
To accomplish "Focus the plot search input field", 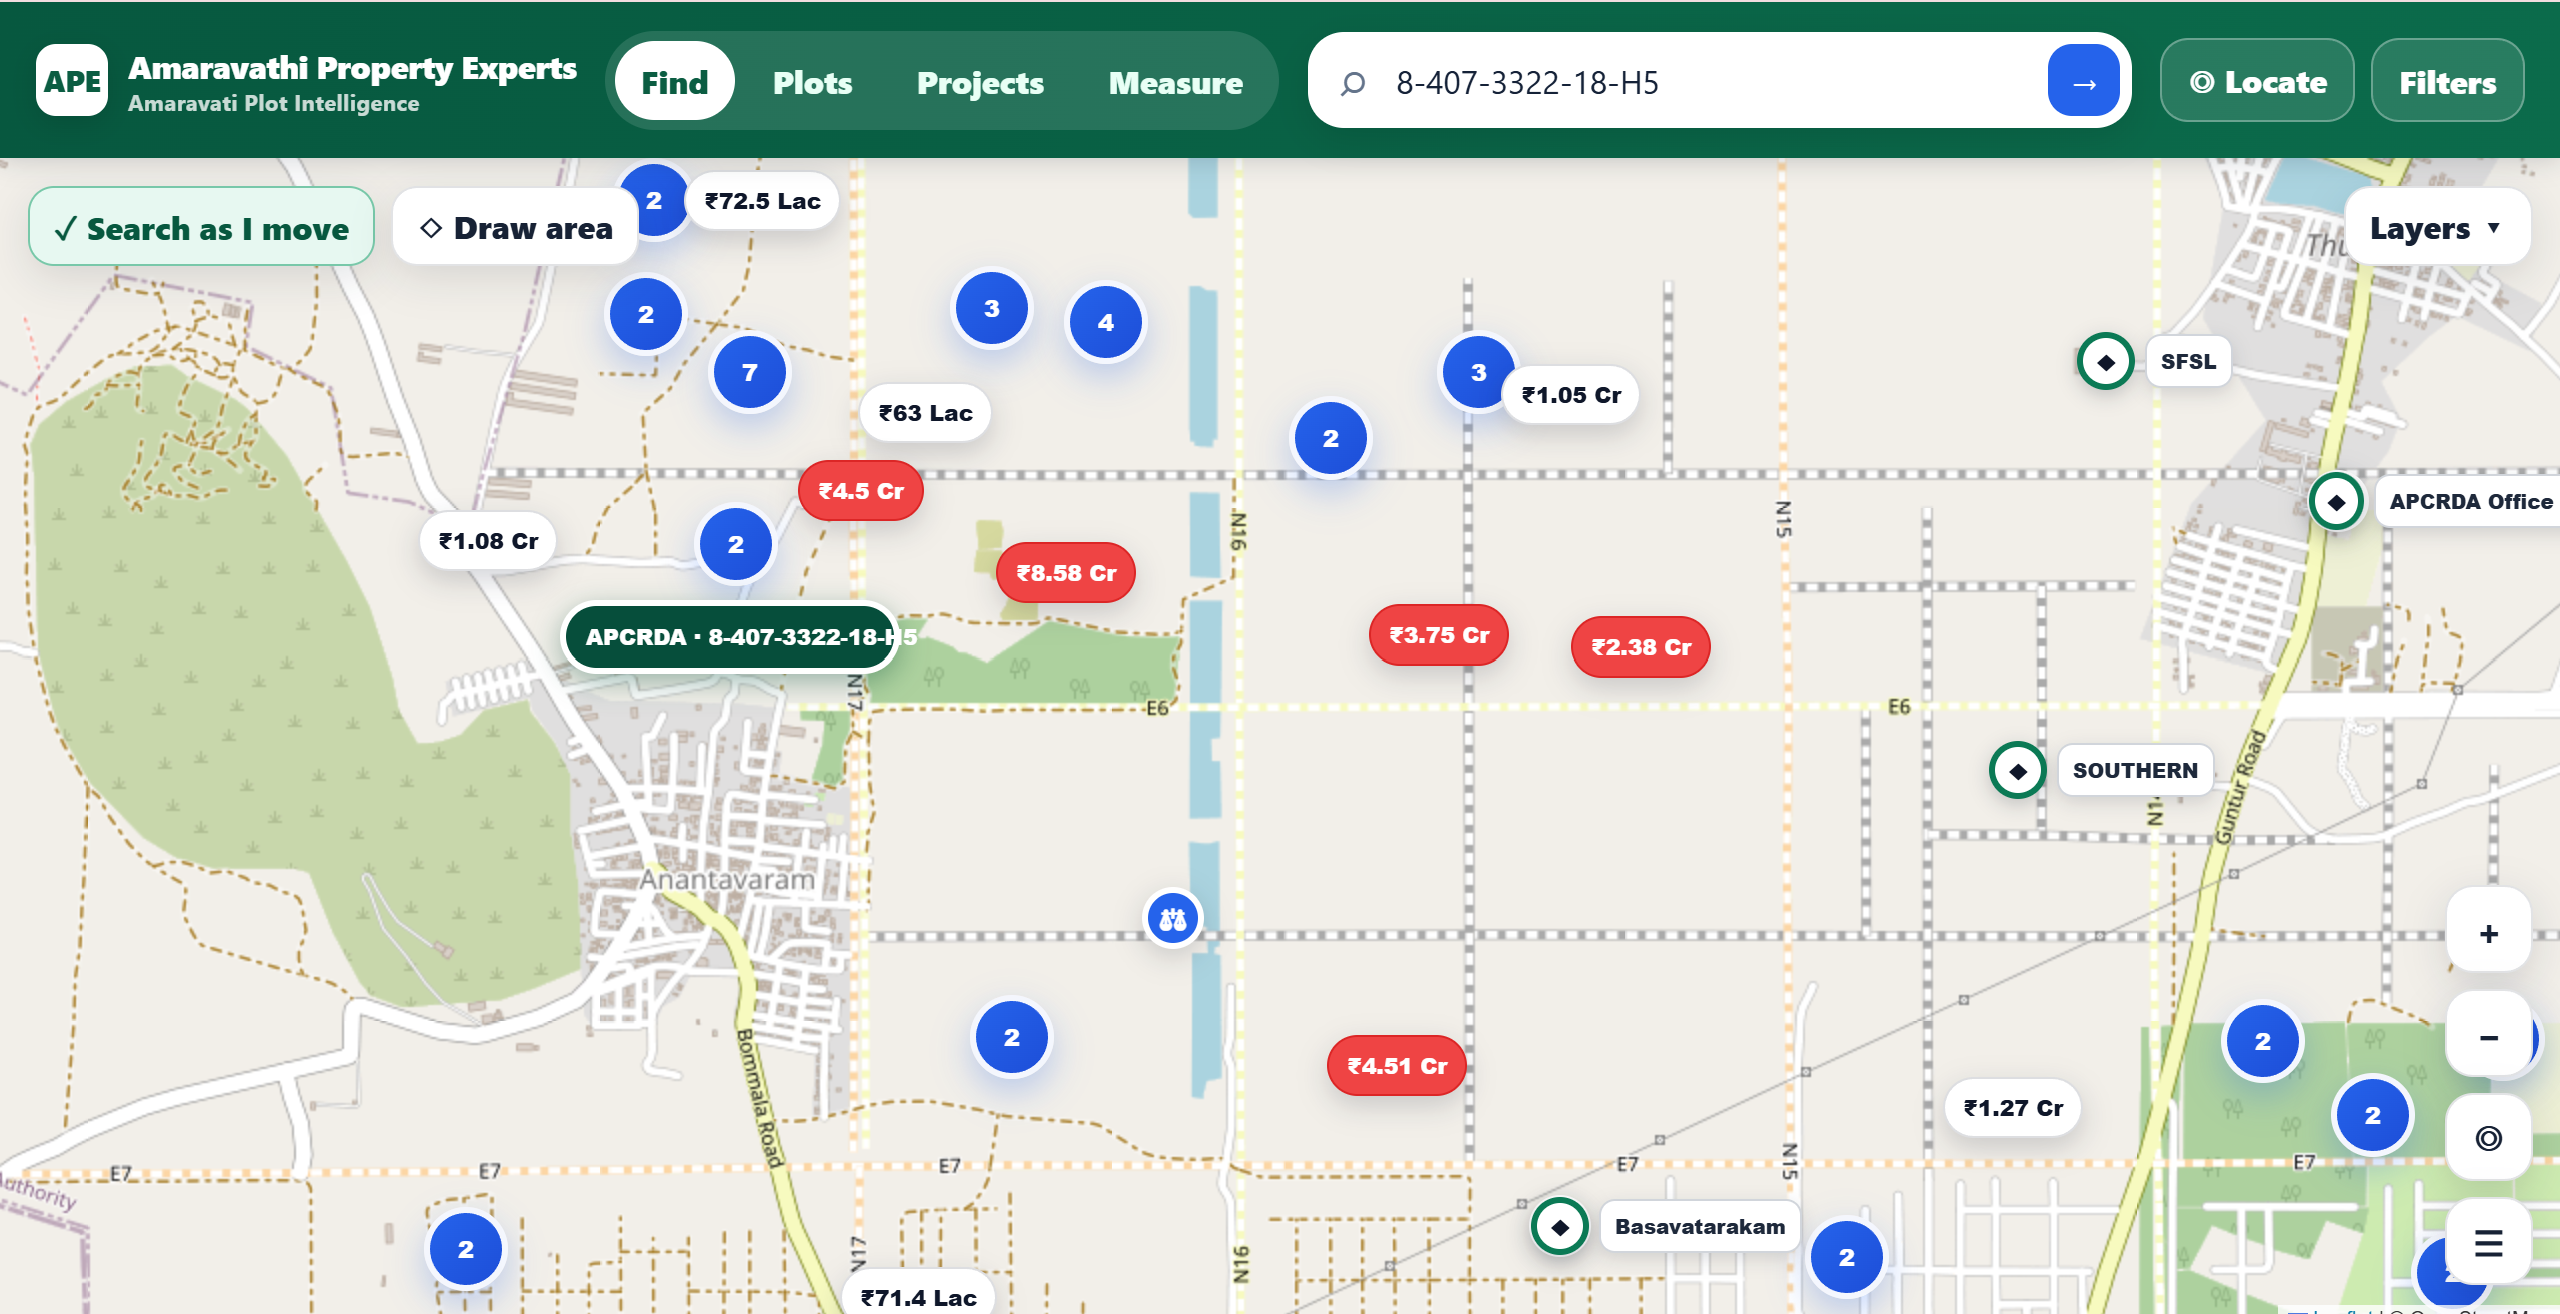I will 1710,83.
